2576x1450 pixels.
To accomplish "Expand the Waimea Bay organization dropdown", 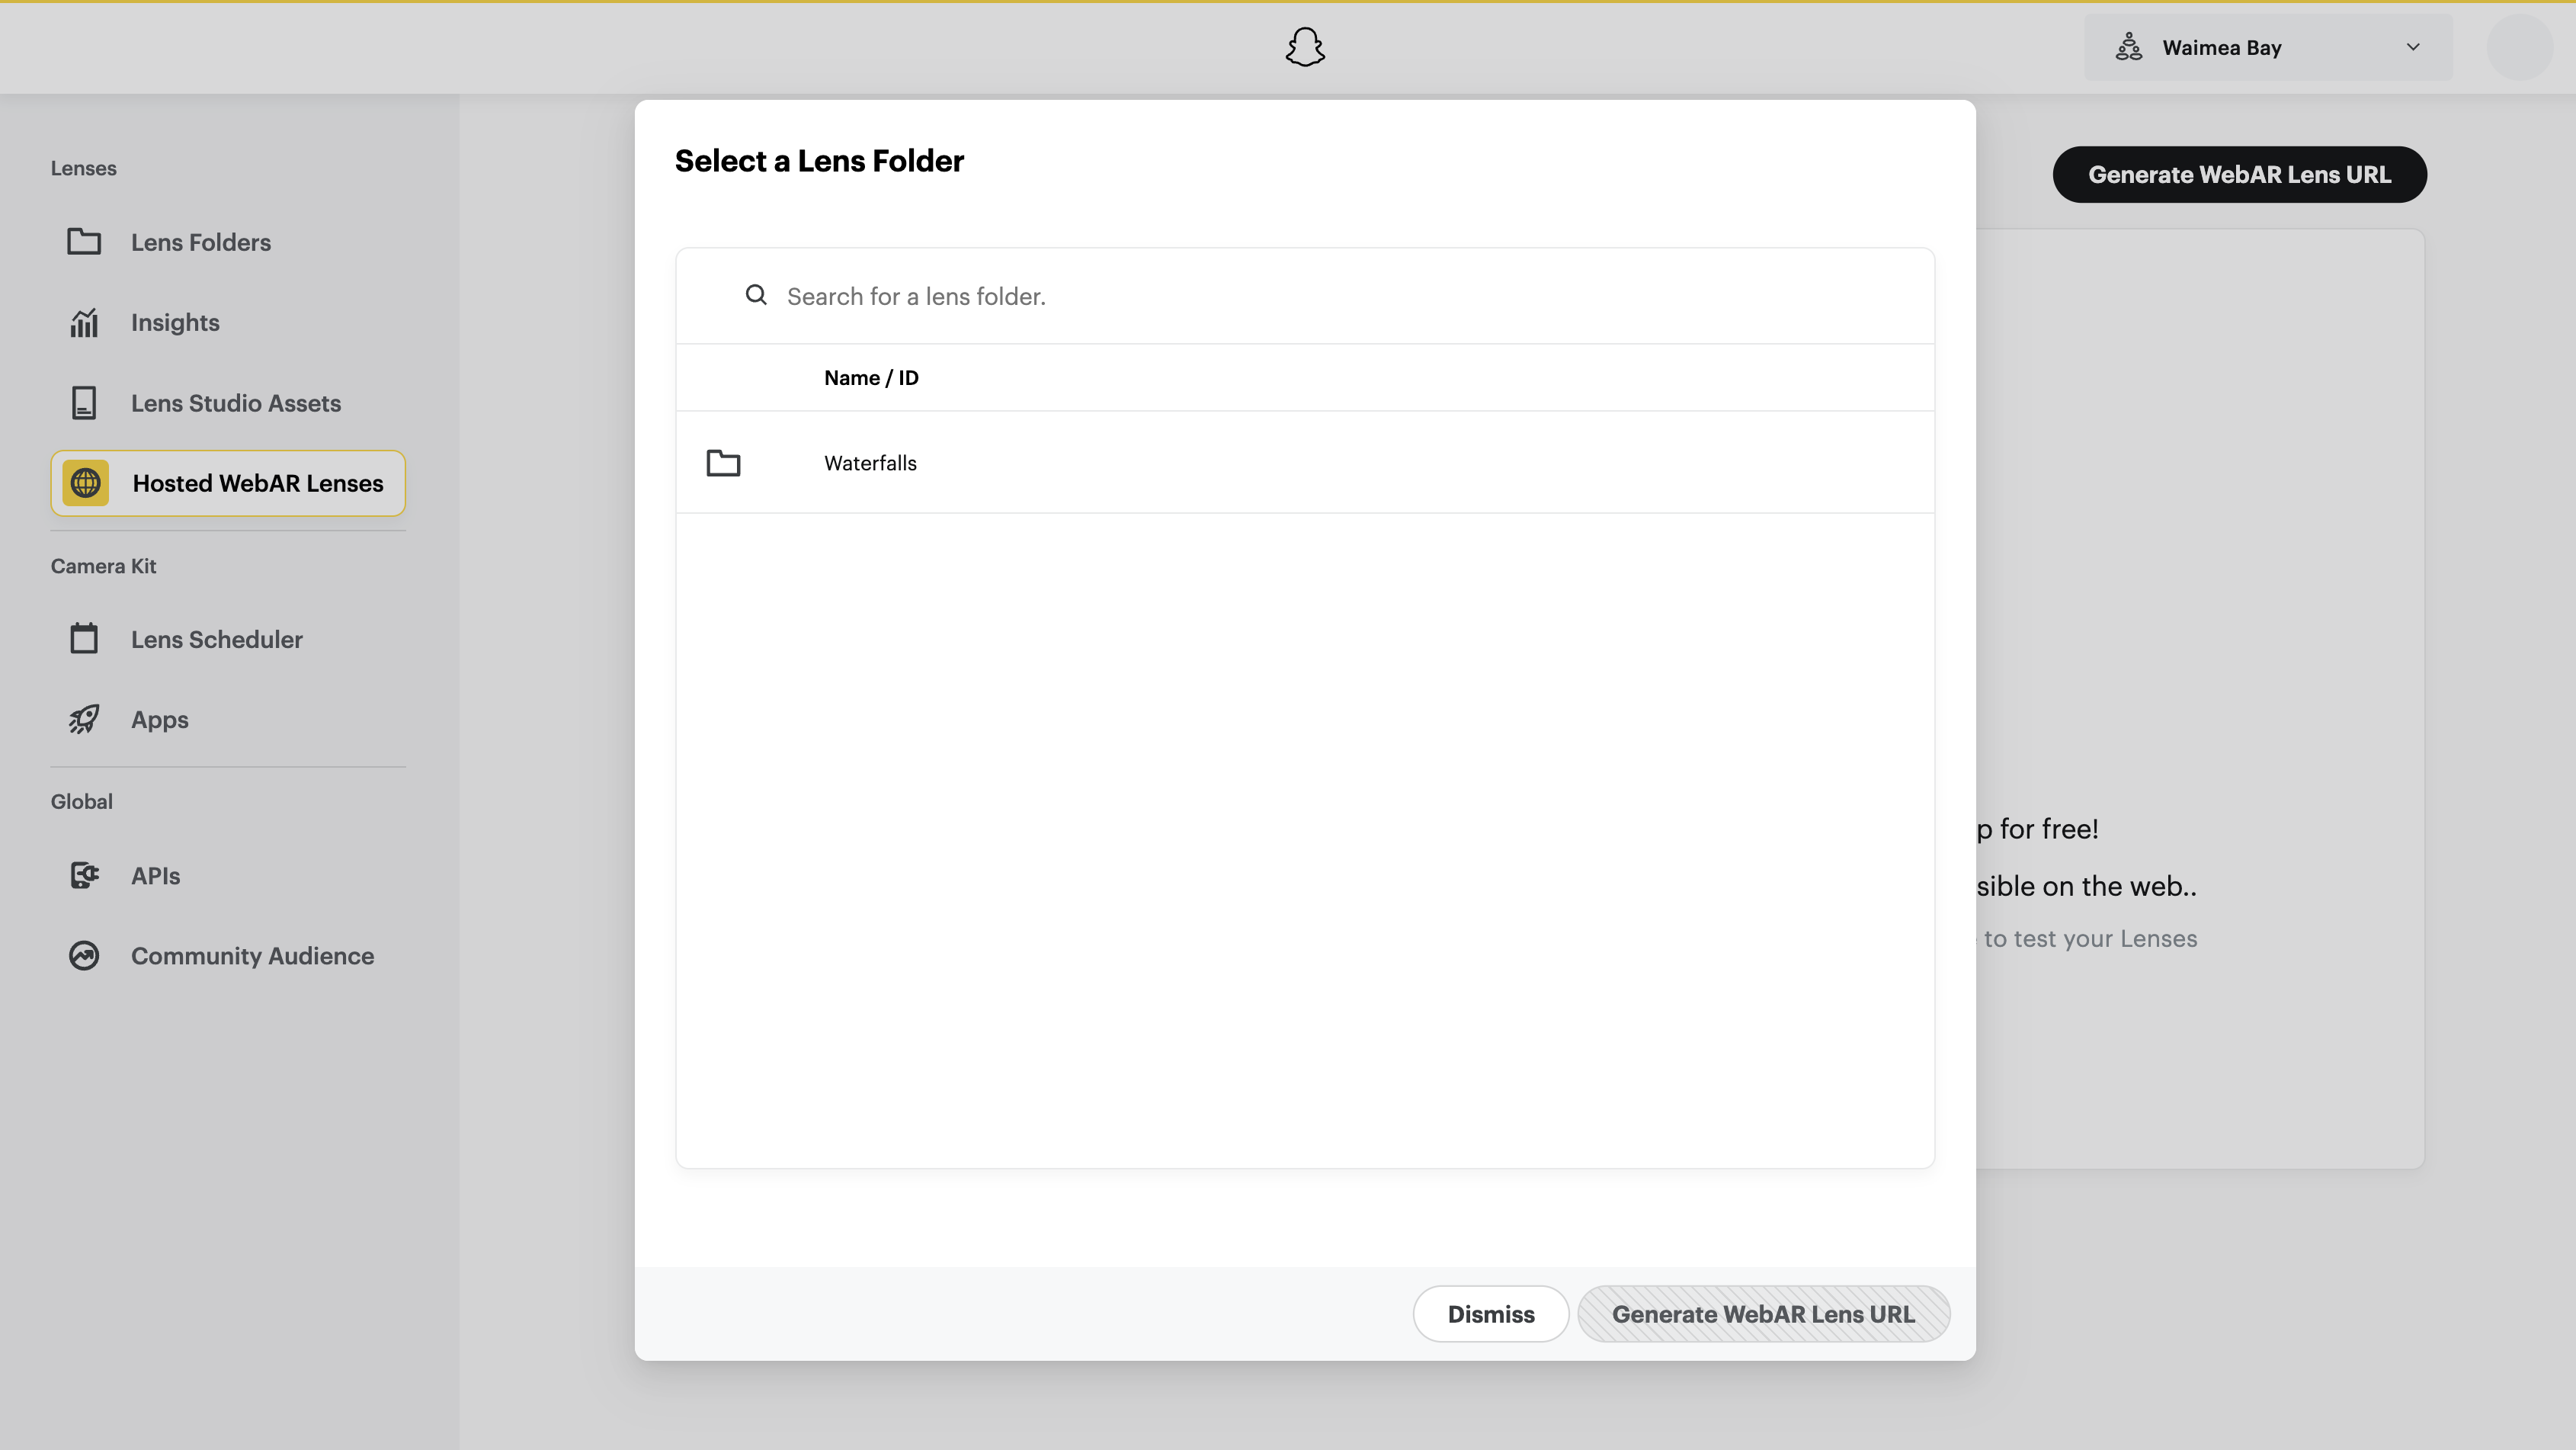I will tap(2412, 47).
